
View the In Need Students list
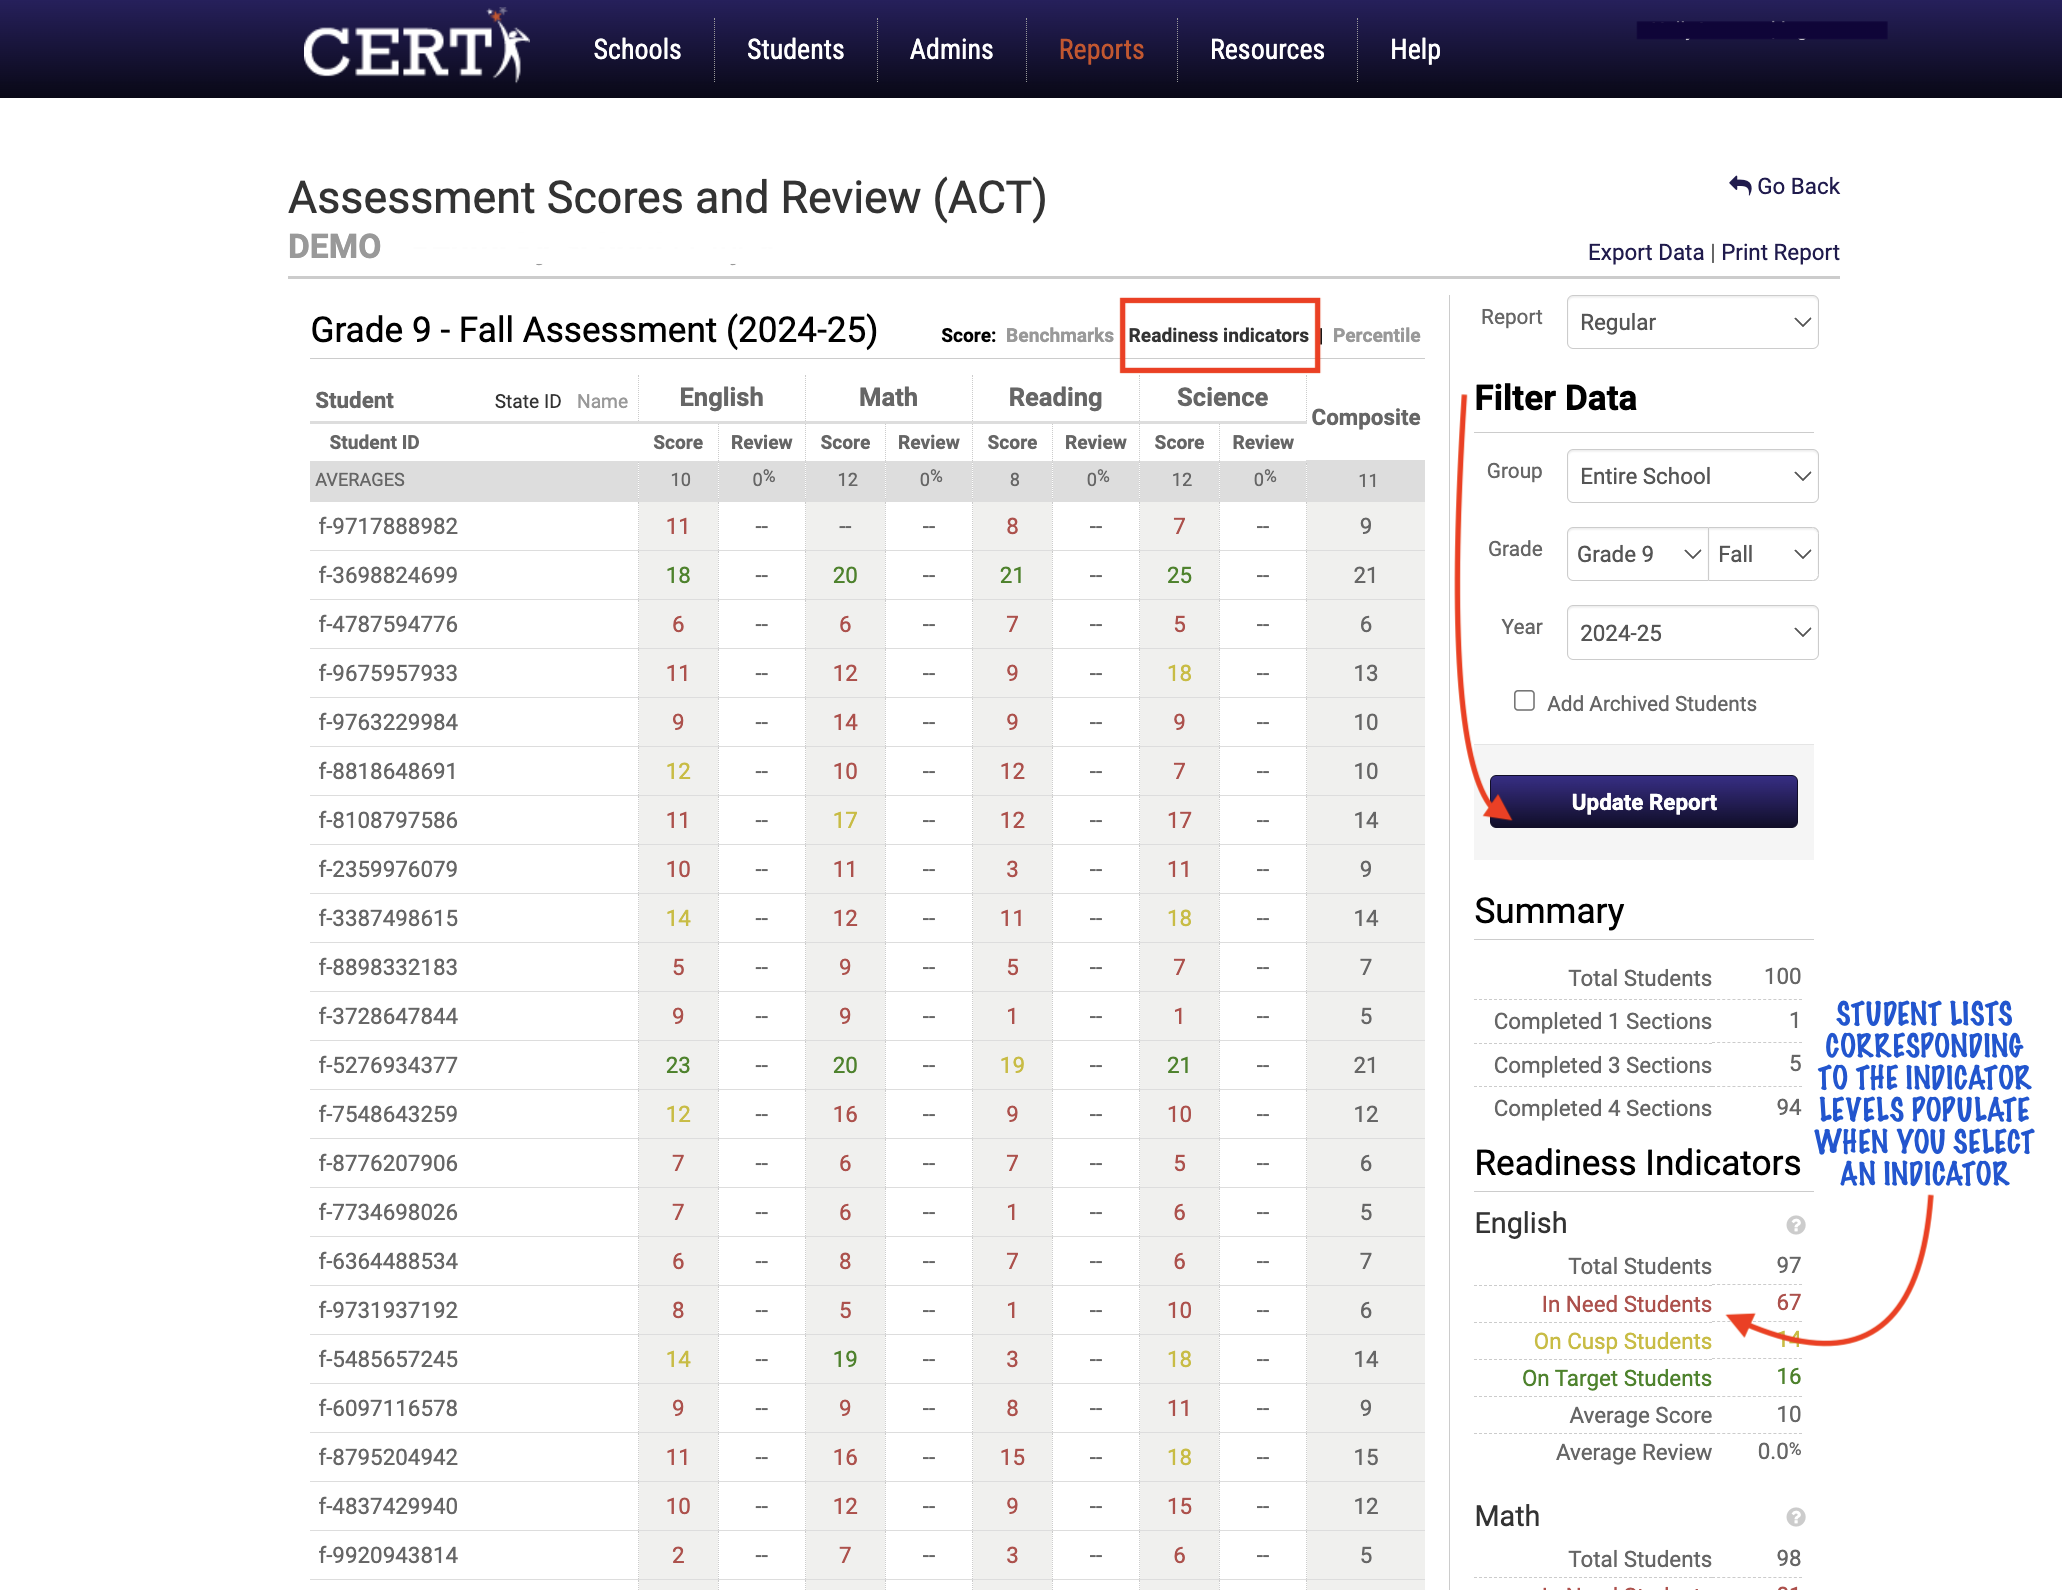coord(1626,1303)
